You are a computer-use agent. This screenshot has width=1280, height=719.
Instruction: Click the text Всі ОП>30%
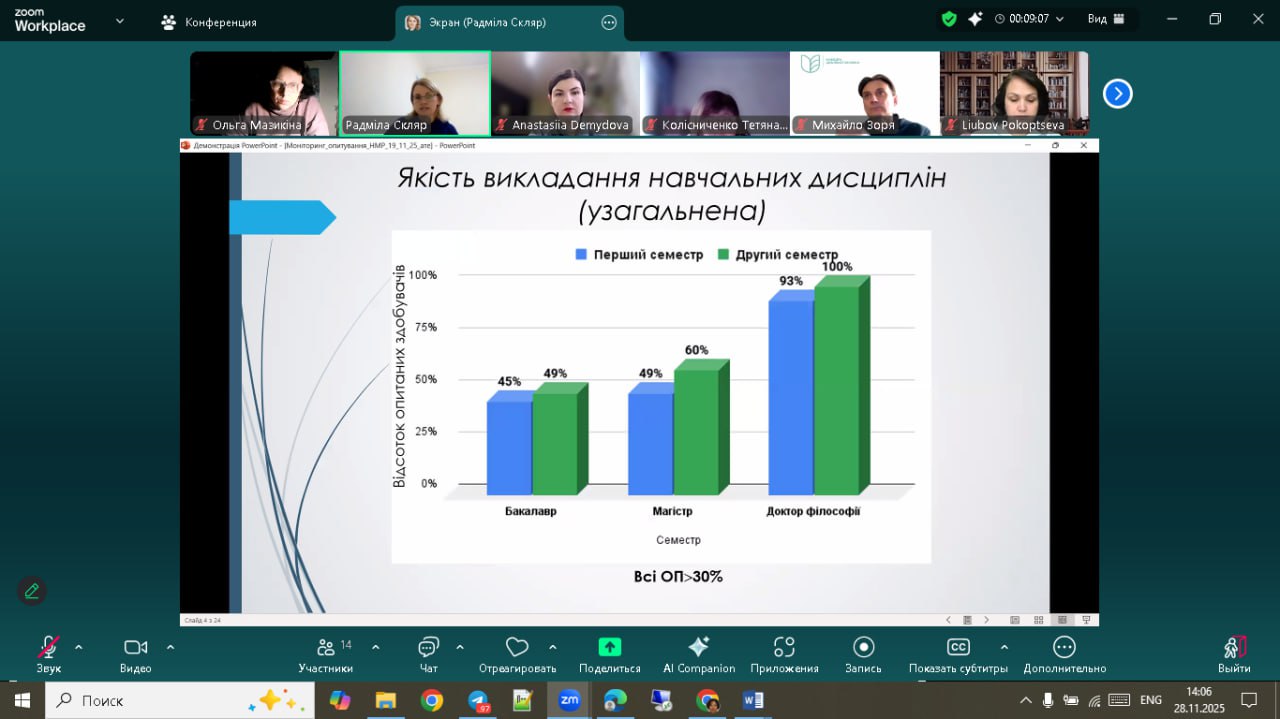[678, 576]
